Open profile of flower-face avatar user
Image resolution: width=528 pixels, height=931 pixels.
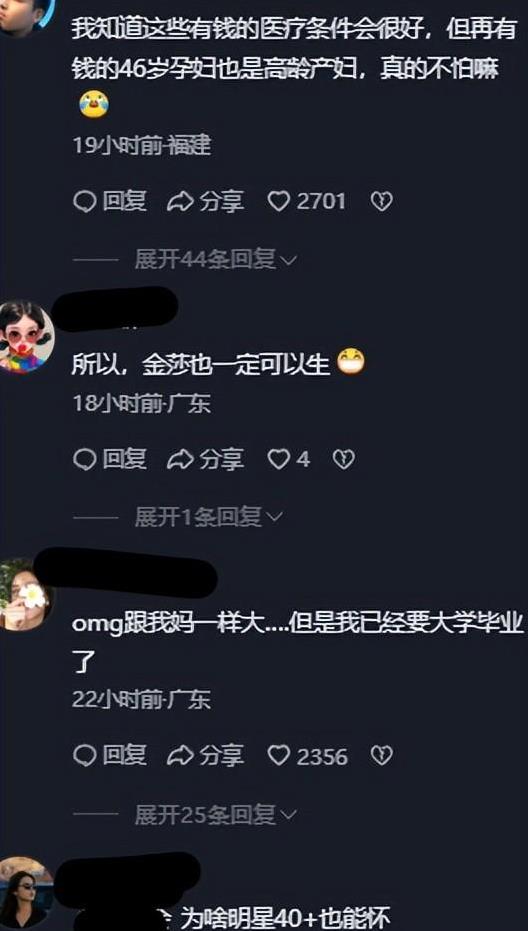[x=25, y=594]
